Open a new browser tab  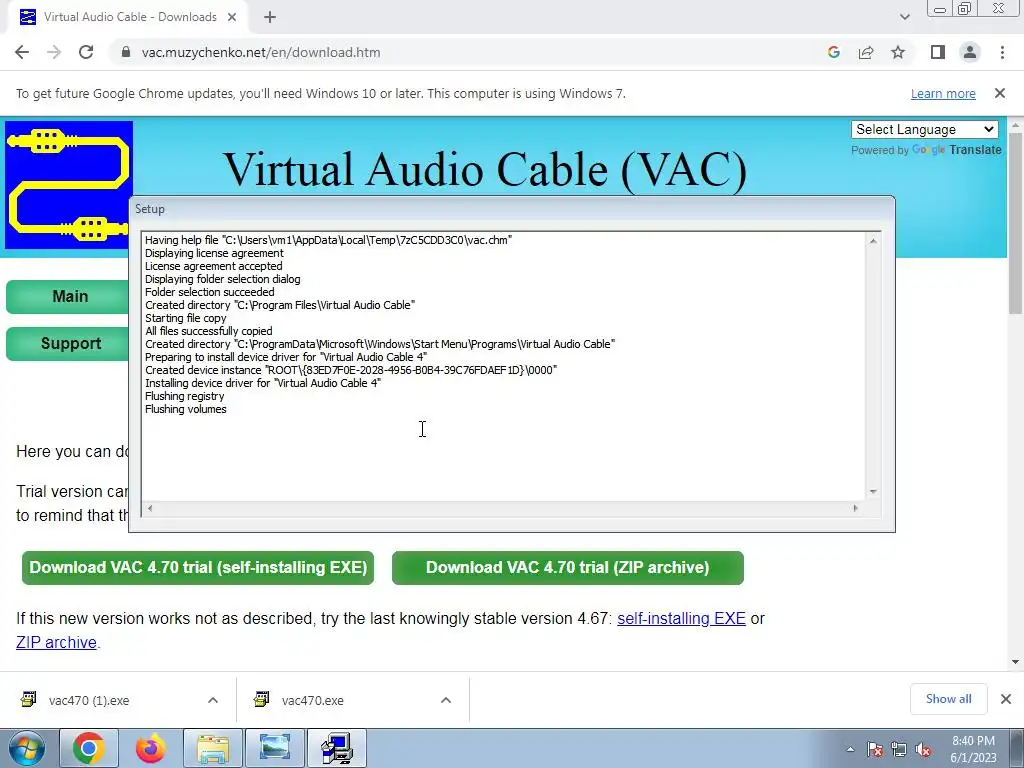tap(270, 17)
